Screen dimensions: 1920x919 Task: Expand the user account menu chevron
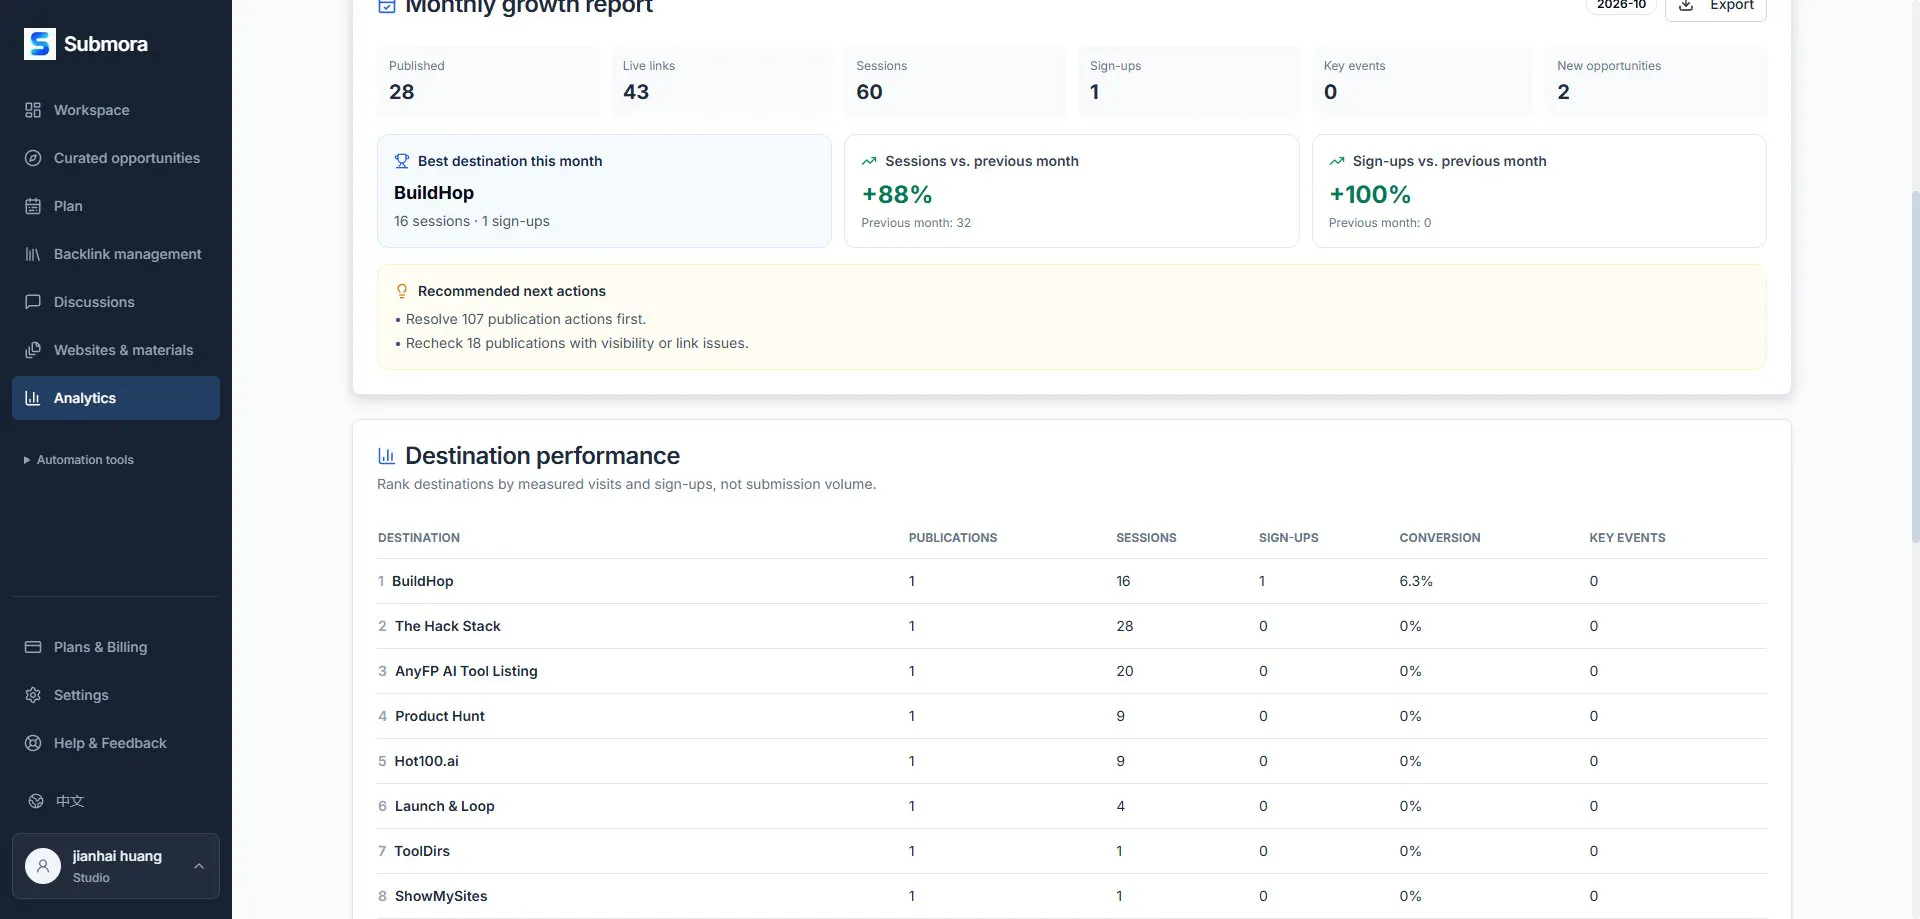point(199,866)
